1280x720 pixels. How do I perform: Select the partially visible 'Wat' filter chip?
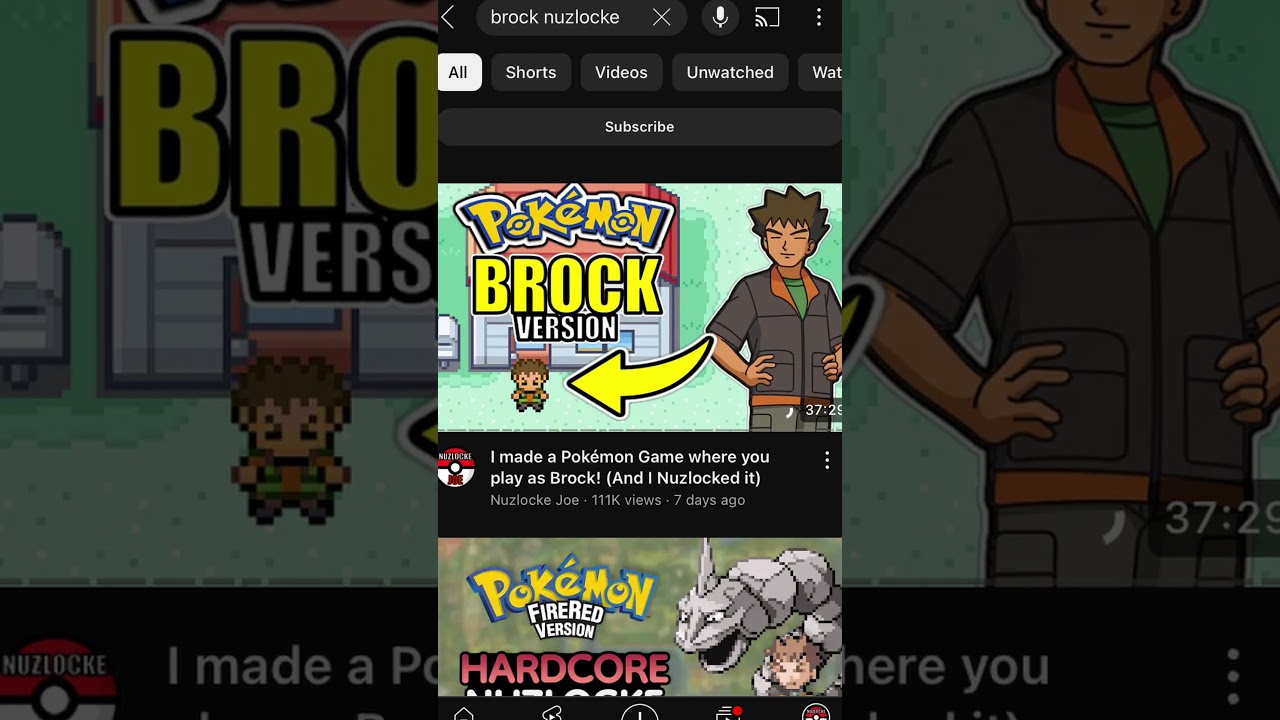(820, 72)
